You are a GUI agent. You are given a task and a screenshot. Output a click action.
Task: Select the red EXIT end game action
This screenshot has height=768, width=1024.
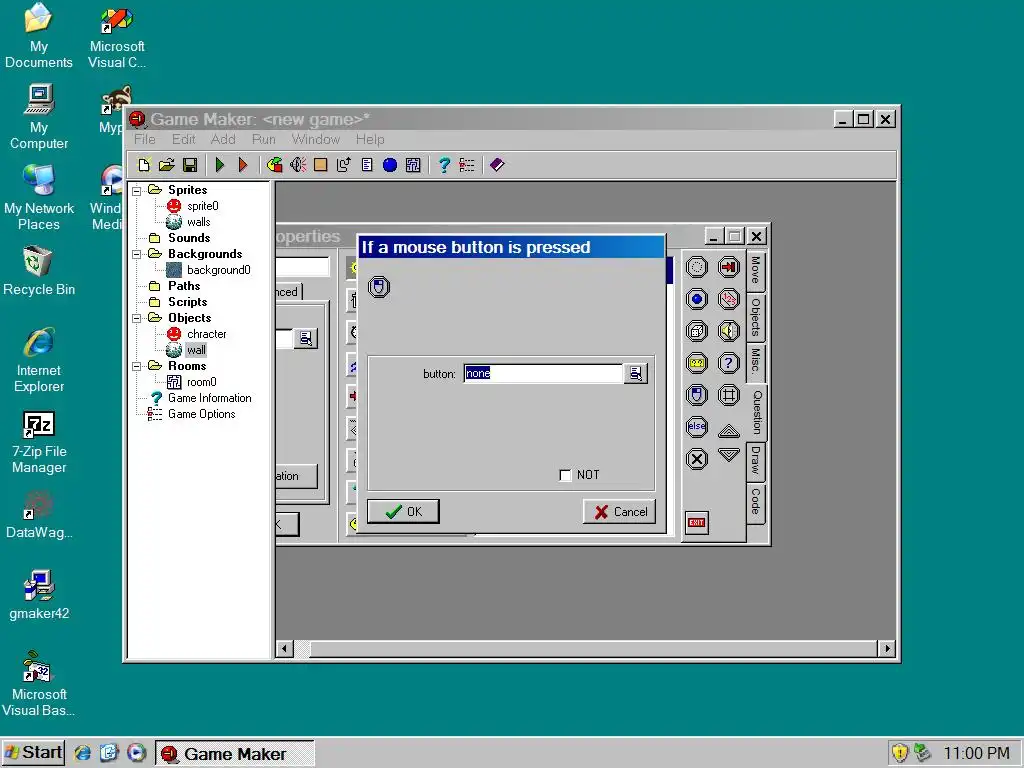coord(697,522)
